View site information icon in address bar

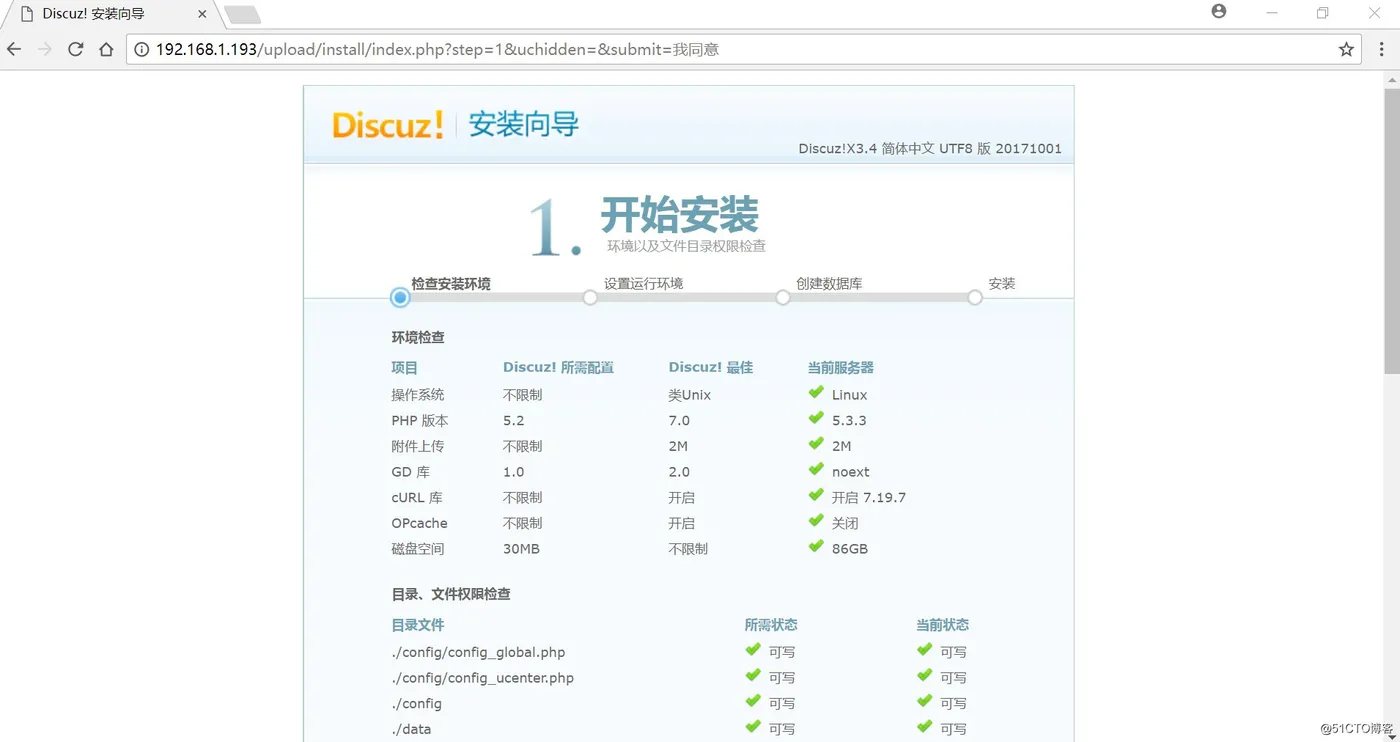tap(142, 49)
